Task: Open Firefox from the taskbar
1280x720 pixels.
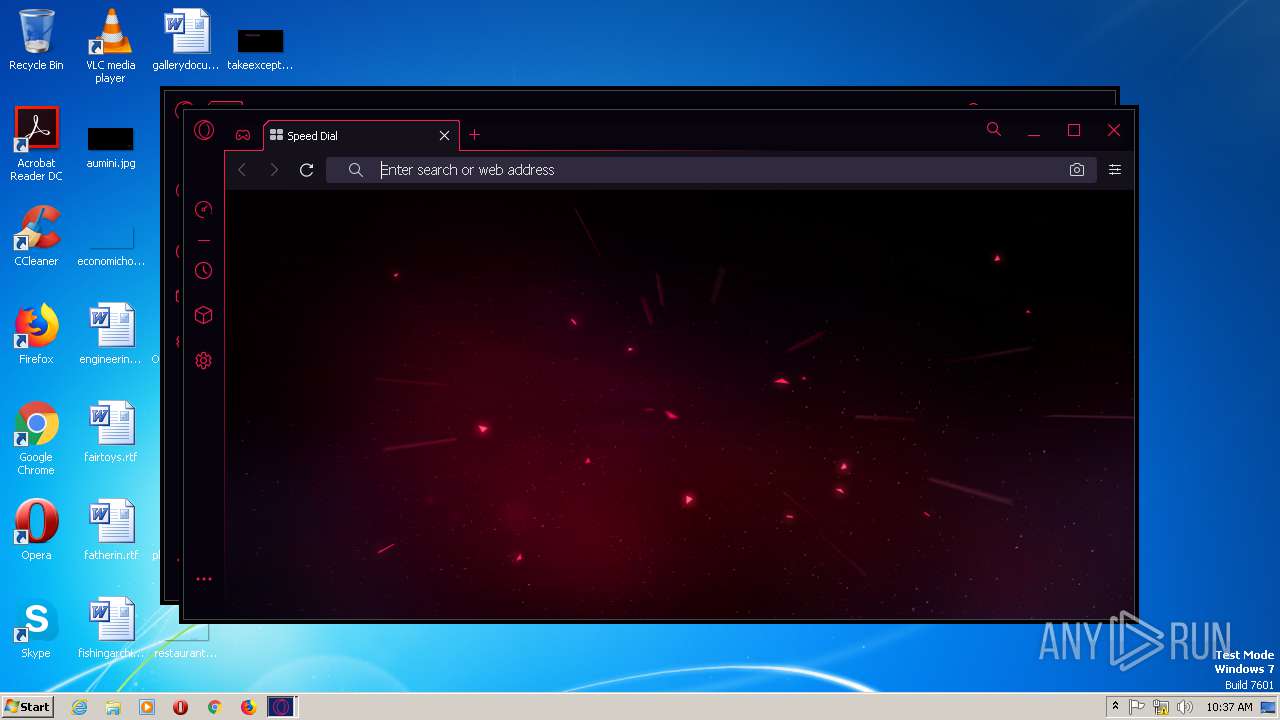Action: click(x=248, y=707)
